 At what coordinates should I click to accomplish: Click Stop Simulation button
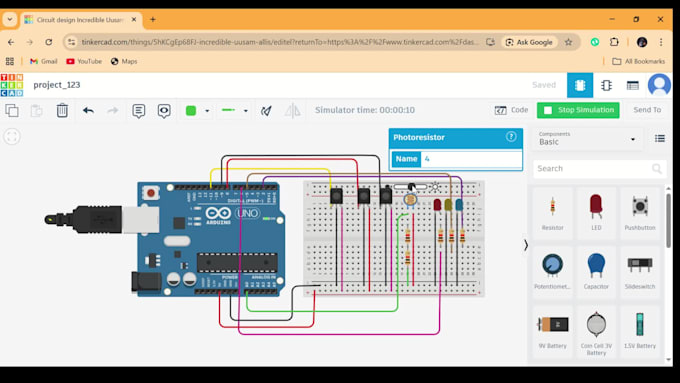pyautogui.click(x=578, y=110)
